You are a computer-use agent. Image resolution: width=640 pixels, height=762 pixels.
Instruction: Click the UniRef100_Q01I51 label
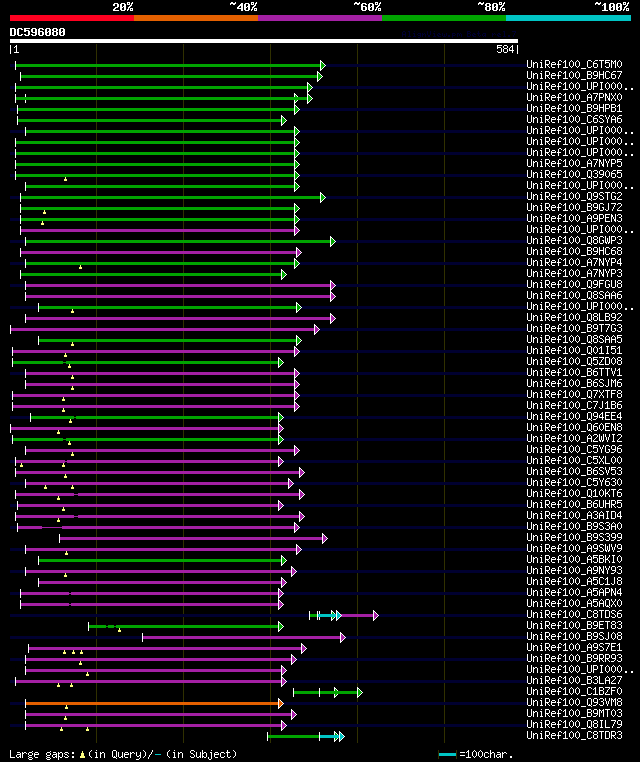[x=574, y=350]
